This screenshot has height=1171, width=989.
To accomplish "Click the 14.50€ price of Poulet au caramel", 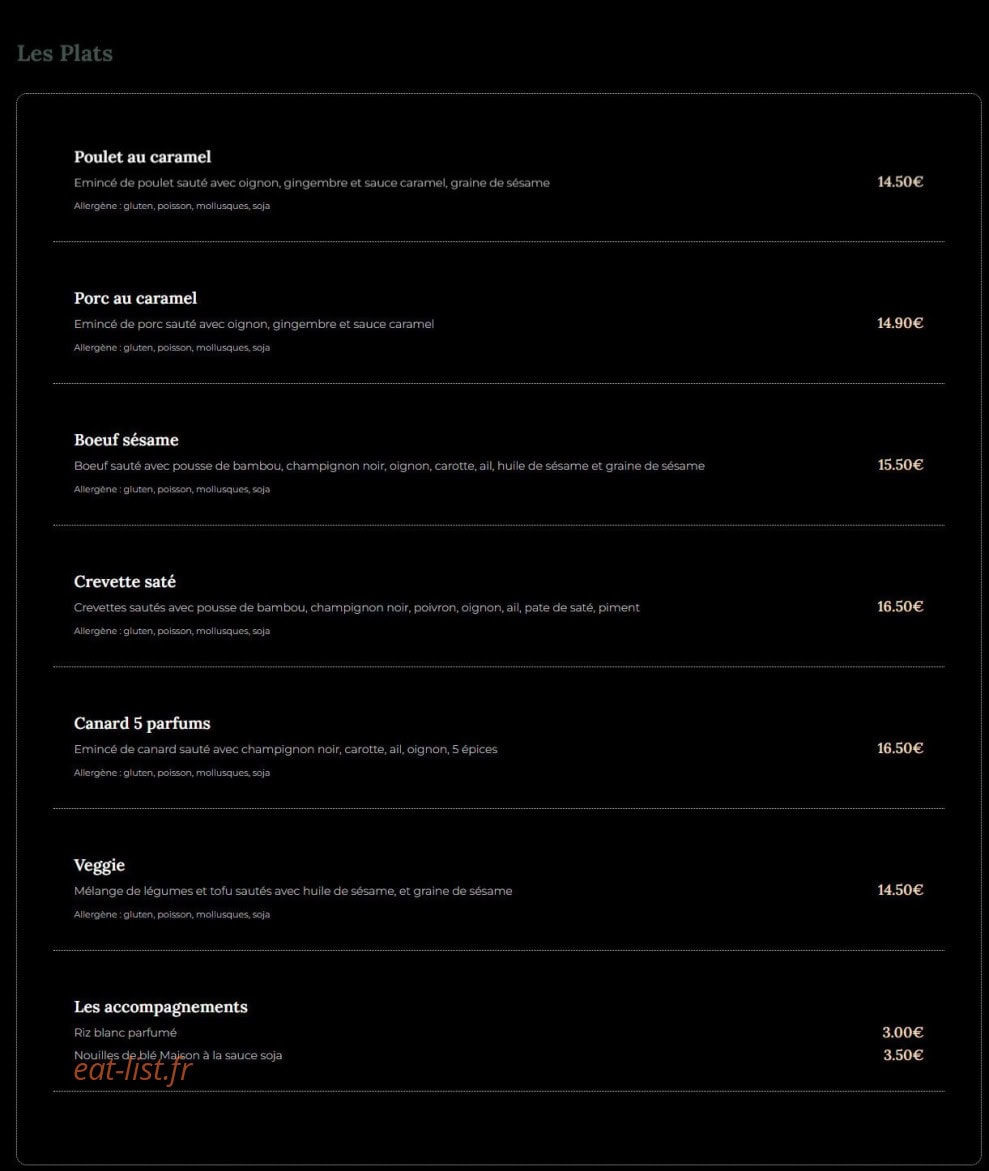I will click(x=900, y=181).
